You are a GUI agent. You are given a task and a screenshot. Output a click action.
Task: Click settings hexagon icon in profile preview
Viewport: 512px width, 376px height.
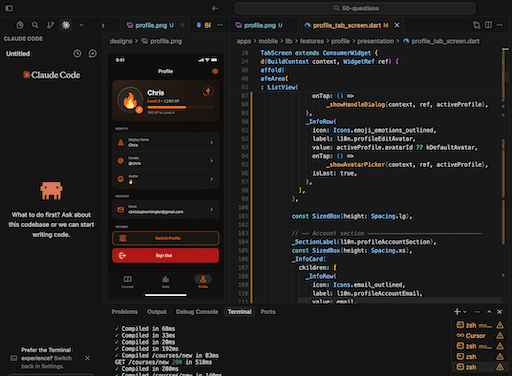coord(215,71)
